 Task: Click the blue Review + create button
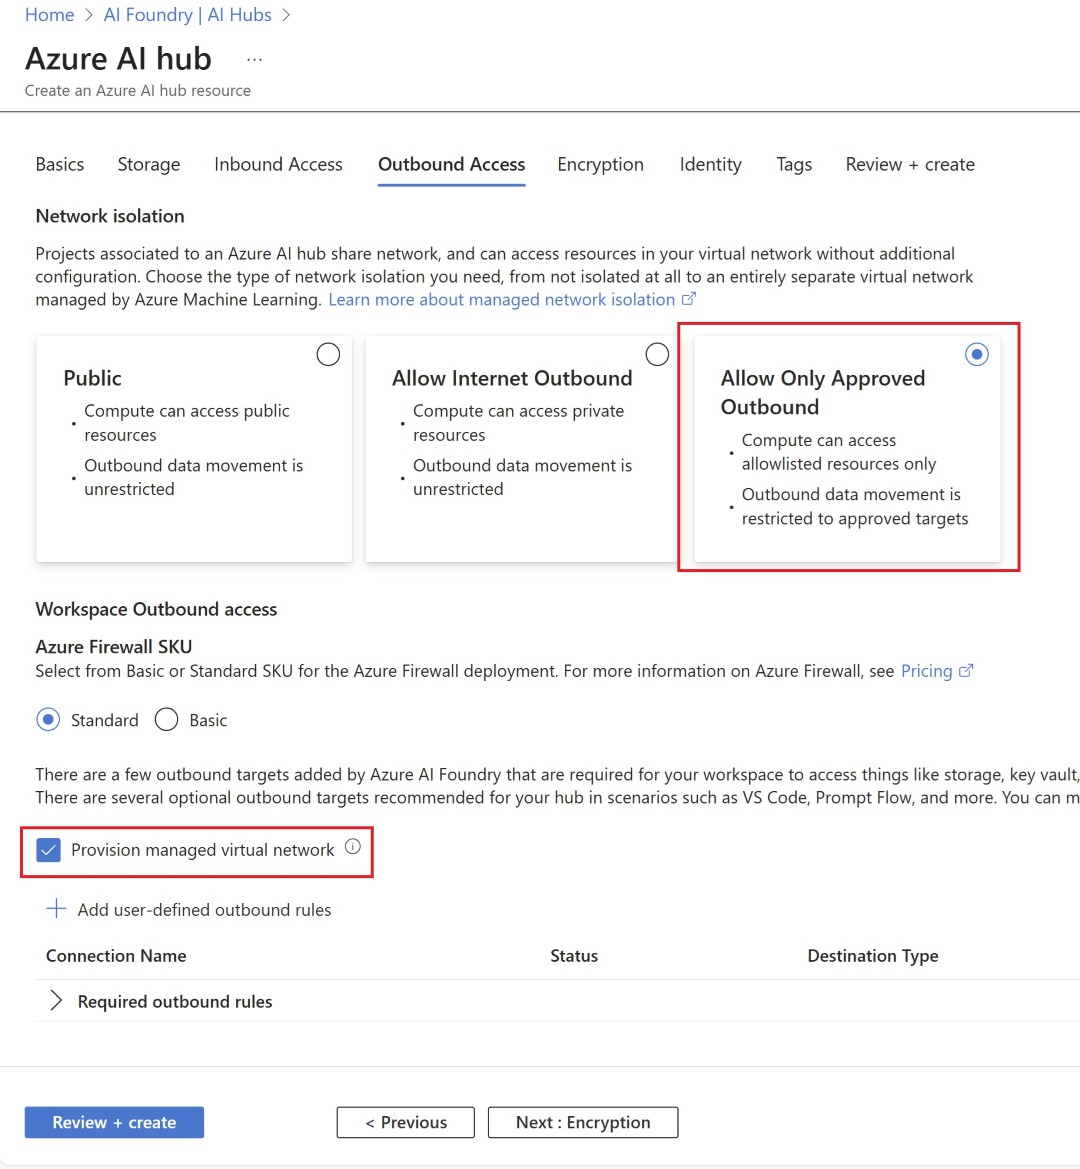click(x=114, y=1122)
